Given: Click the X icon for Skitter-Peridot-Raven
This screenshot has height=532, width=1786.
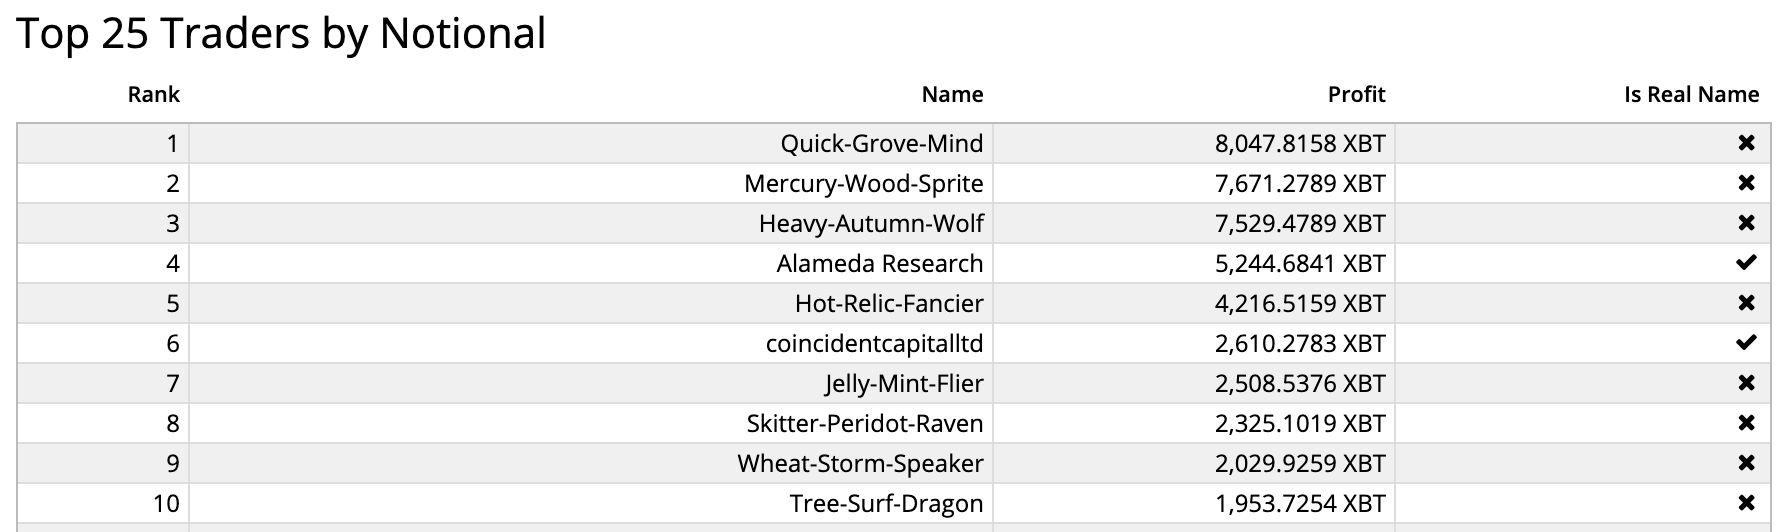Looking at the screenshot, I should pyautogui.click(x=1746, y=423).
